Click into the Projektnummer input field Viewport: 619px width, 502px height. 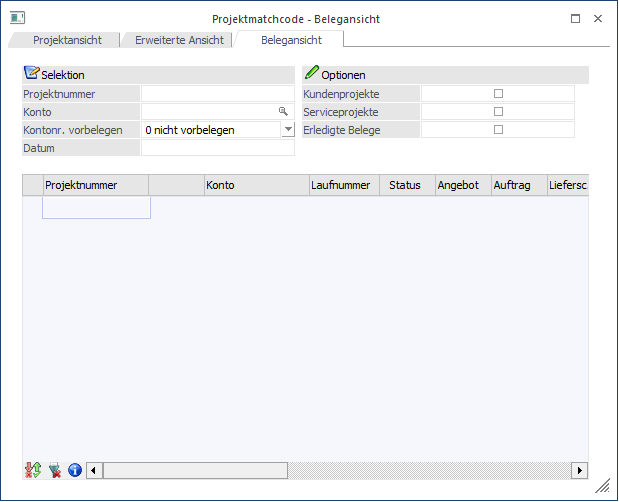click(x=217, y=93)
